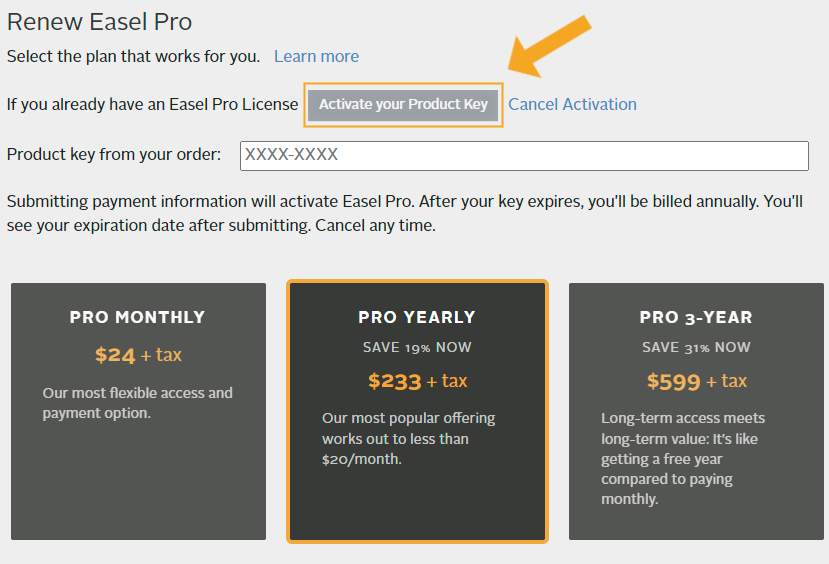Click the Save 19% Now label
This screenshot has height=564, width=829.
pos(417,347)
